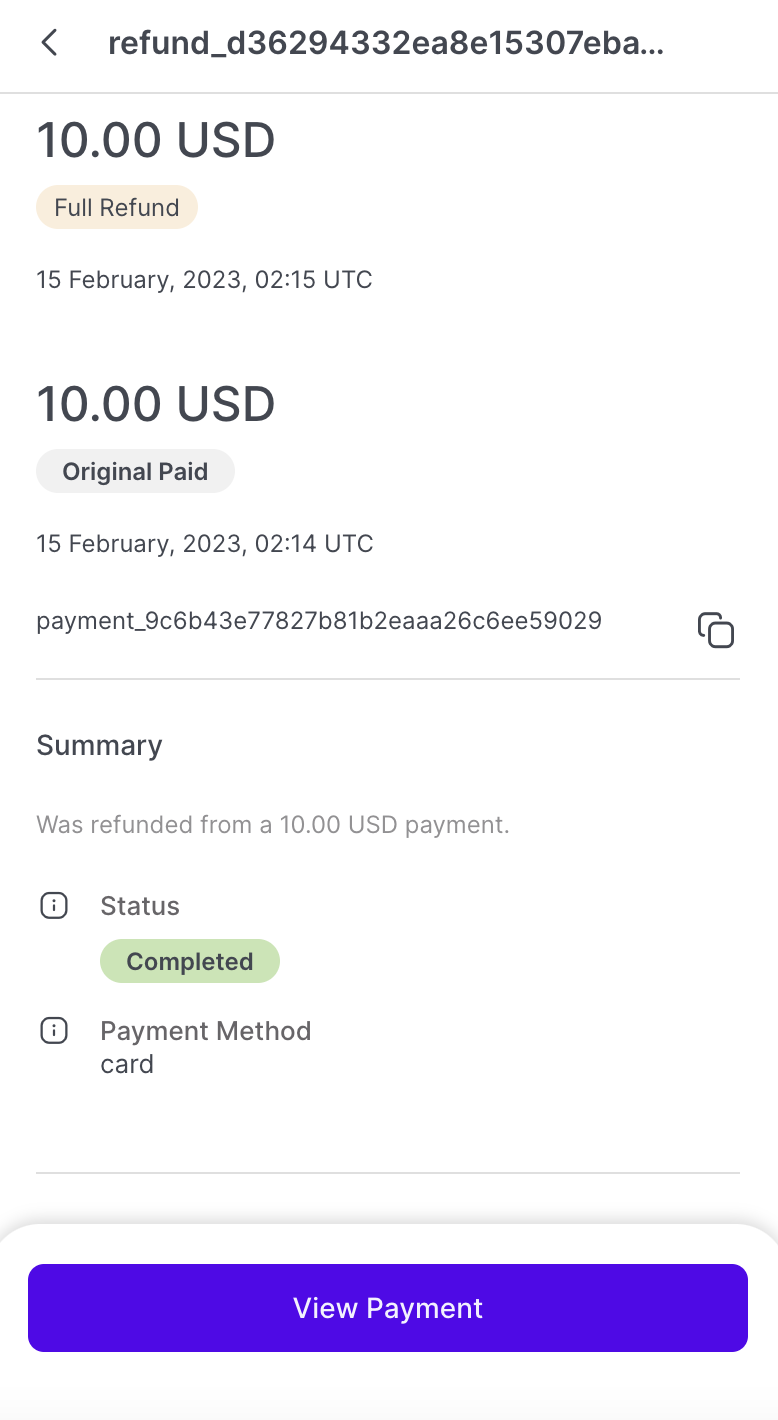
Task: Click the refund ID title in header
Action: pos(386,44)
